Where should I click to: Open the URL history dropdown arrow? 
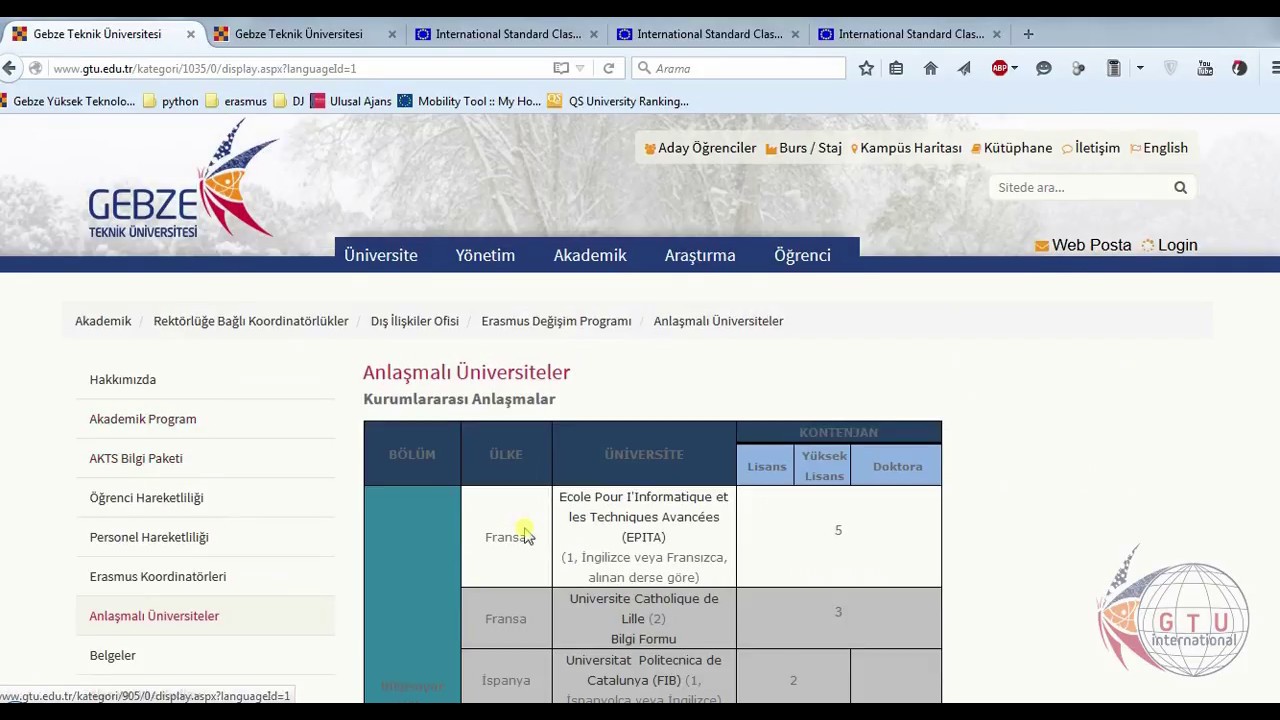(x=580, y=69)
